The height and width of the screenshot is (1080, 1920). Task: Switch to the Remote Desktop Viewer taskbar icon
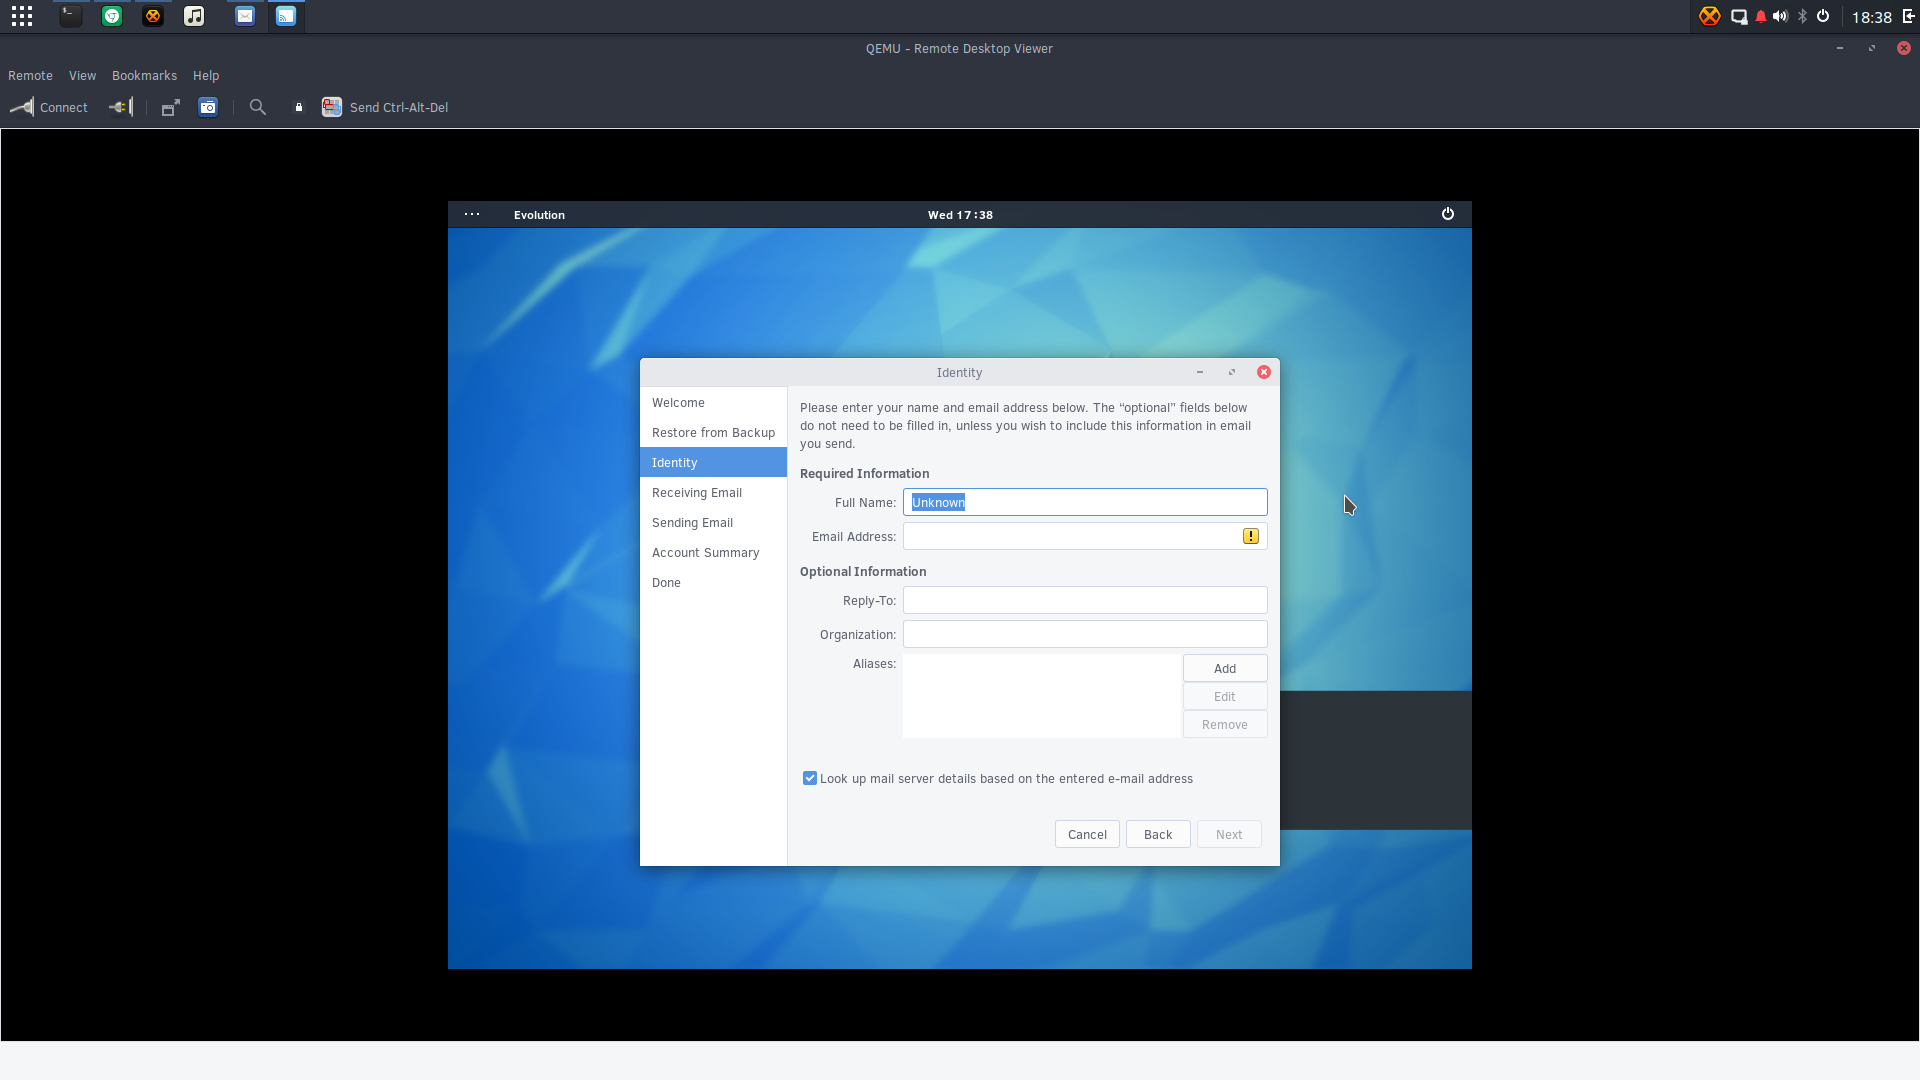click(x=286, y=16)
